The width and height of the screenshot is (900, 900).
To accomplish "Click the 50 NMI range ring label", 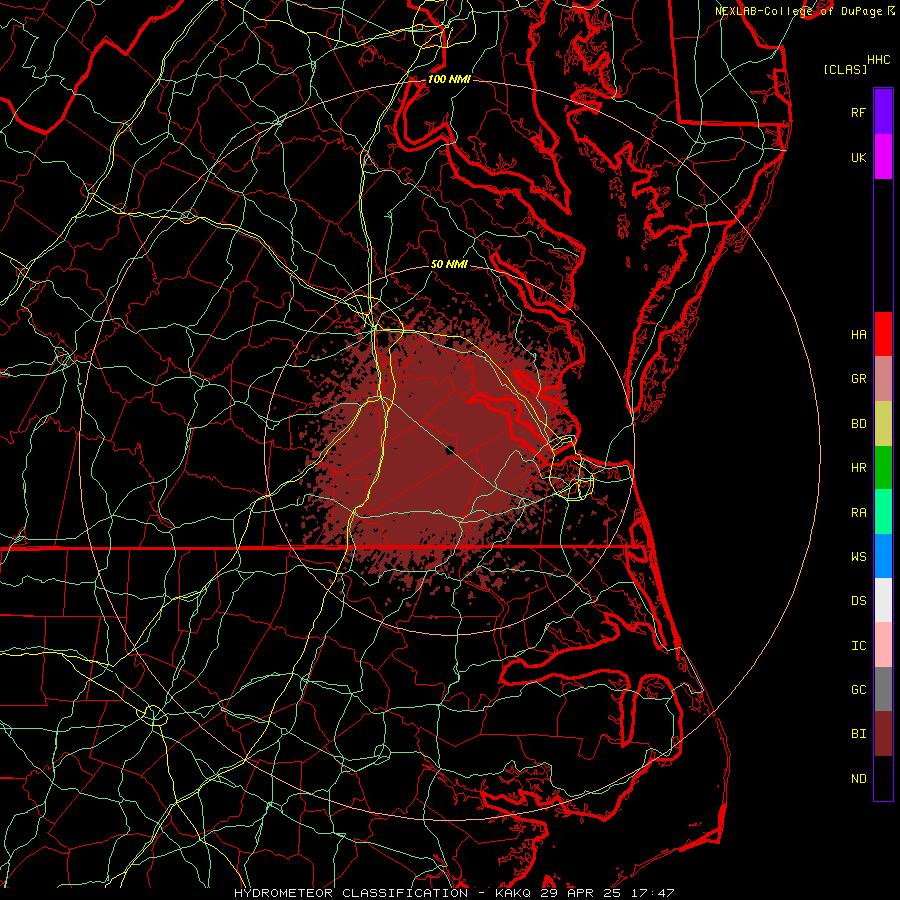I will point(449,264).
